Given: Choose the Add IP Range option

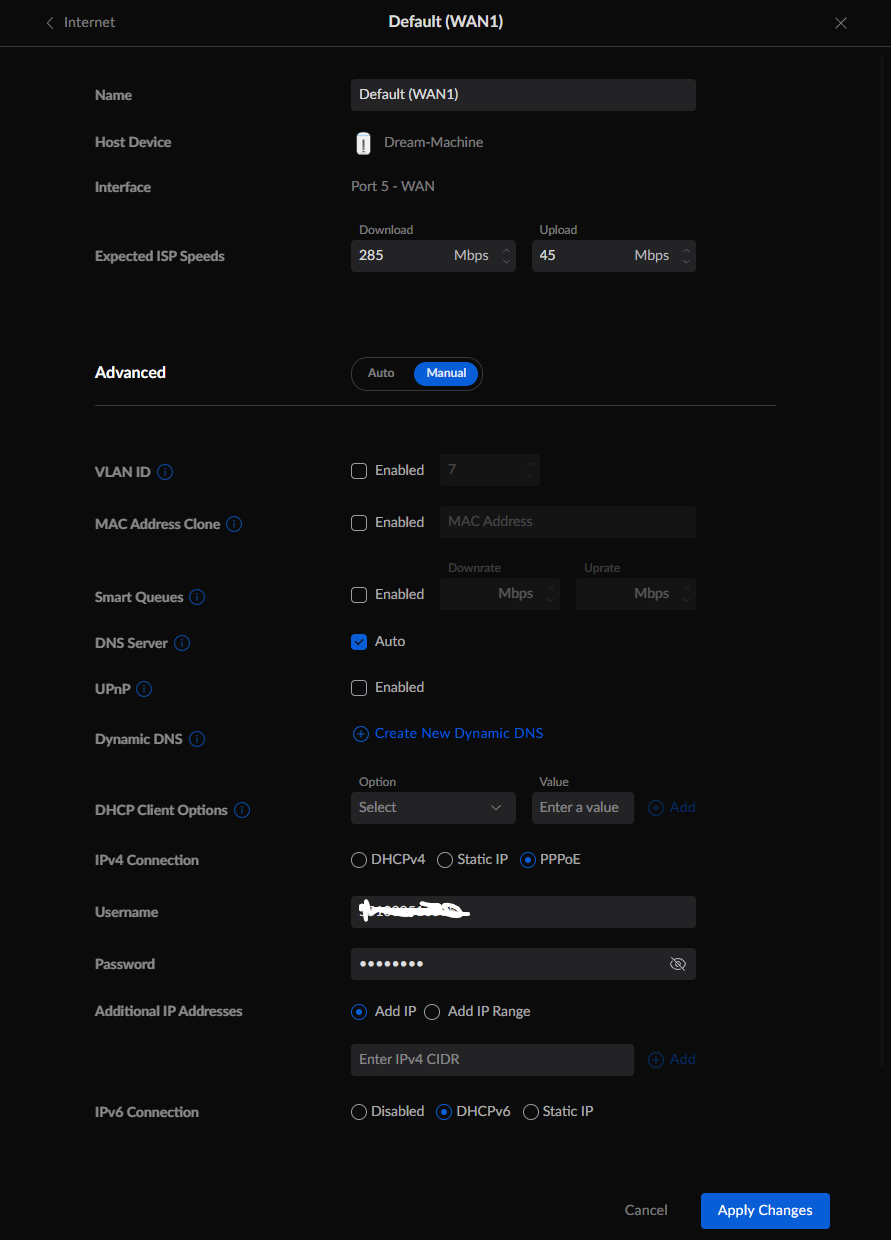Looking at the screenshot, I should (x=432, y=1012).
